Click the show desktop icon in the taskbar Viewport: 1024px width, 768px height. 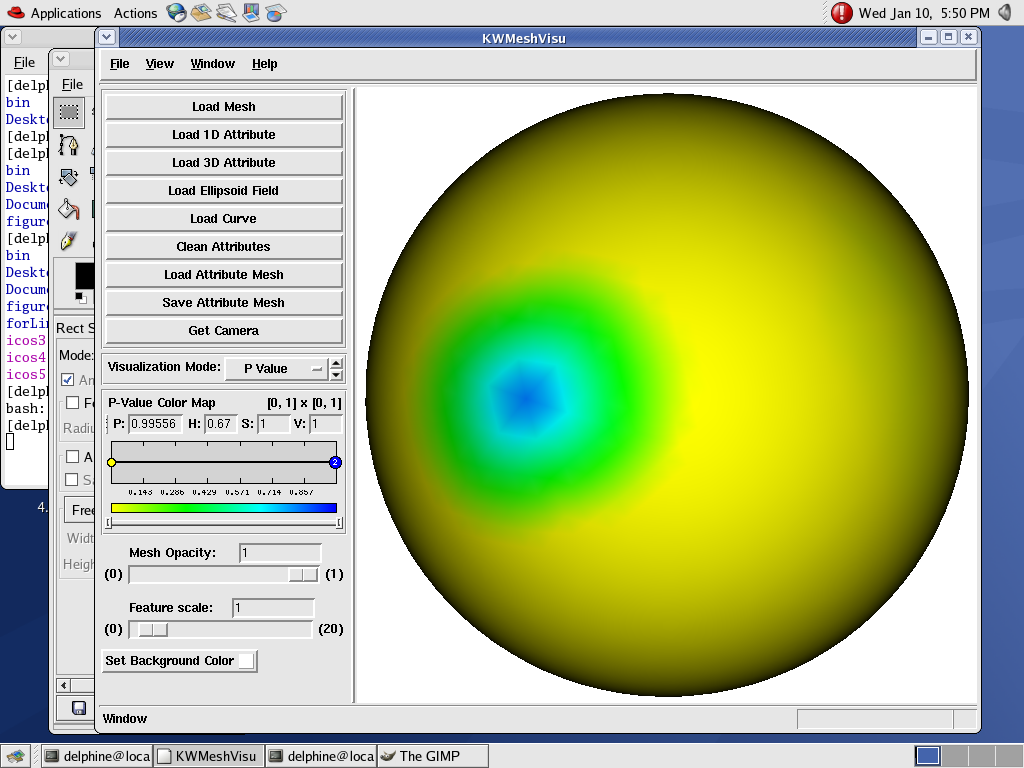click(17, 756)
